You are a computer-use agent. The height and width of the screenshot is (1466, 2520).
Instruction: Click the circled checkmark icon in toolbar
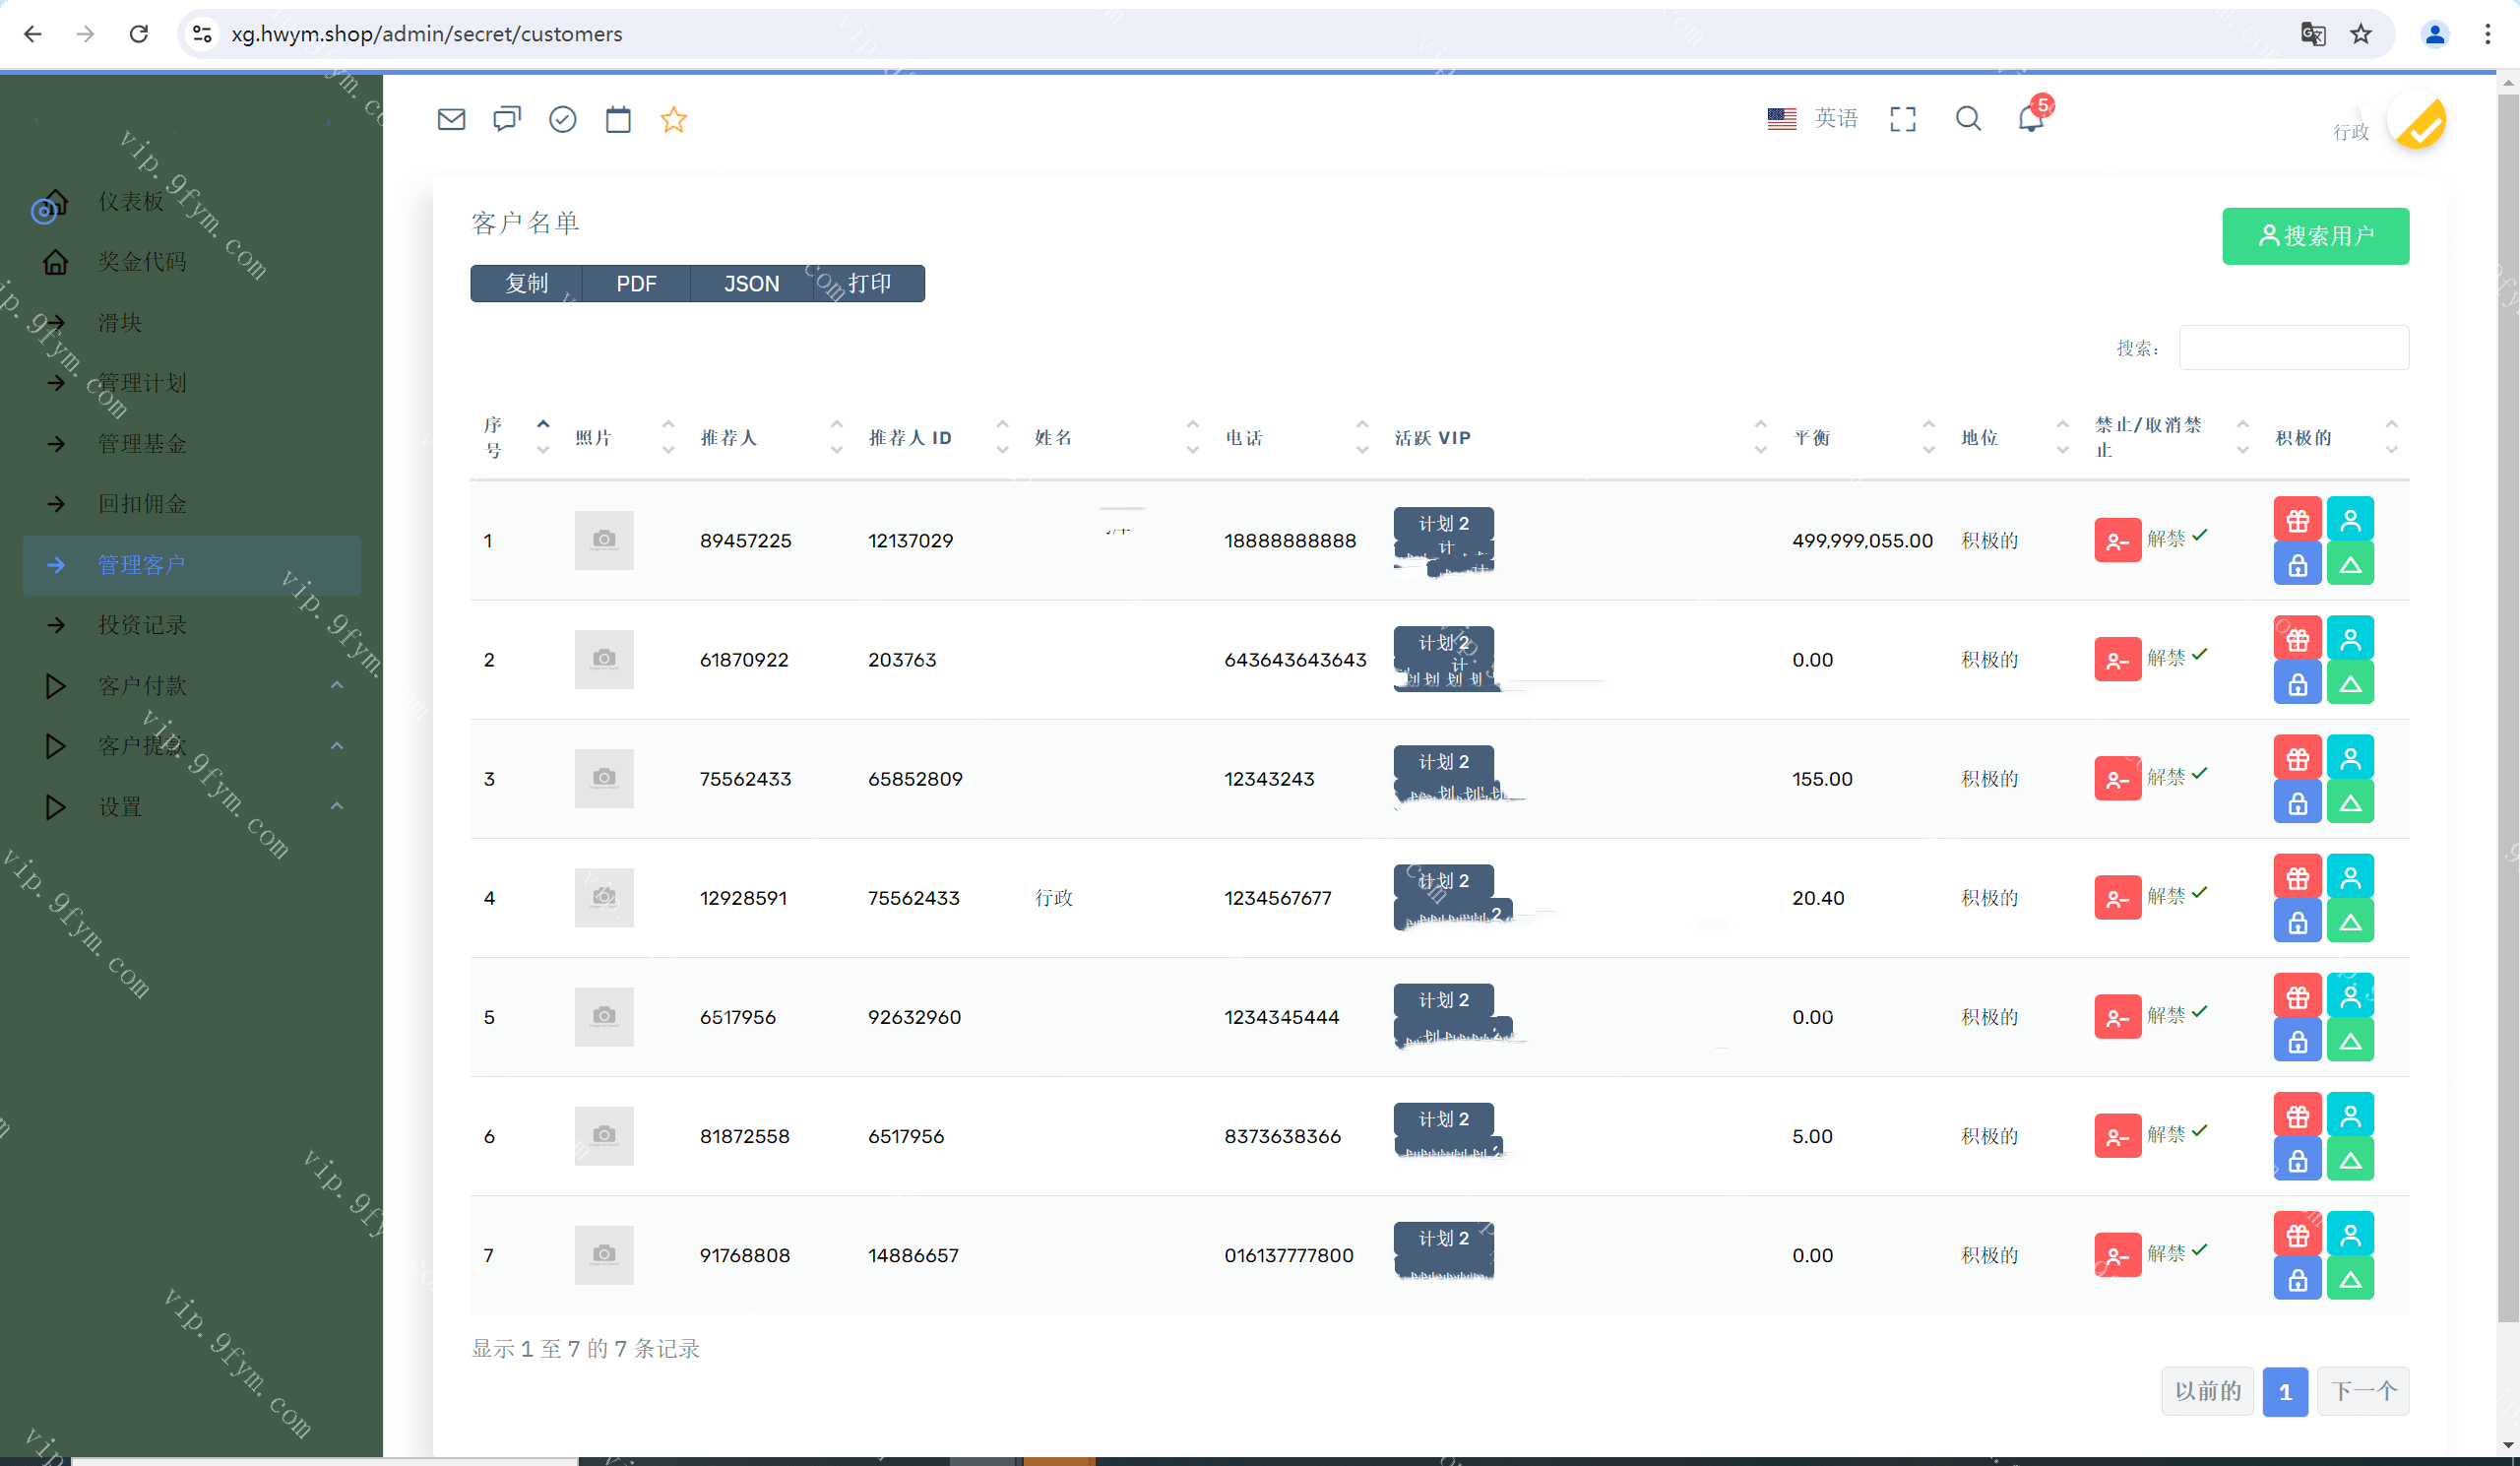coord(562,120)
